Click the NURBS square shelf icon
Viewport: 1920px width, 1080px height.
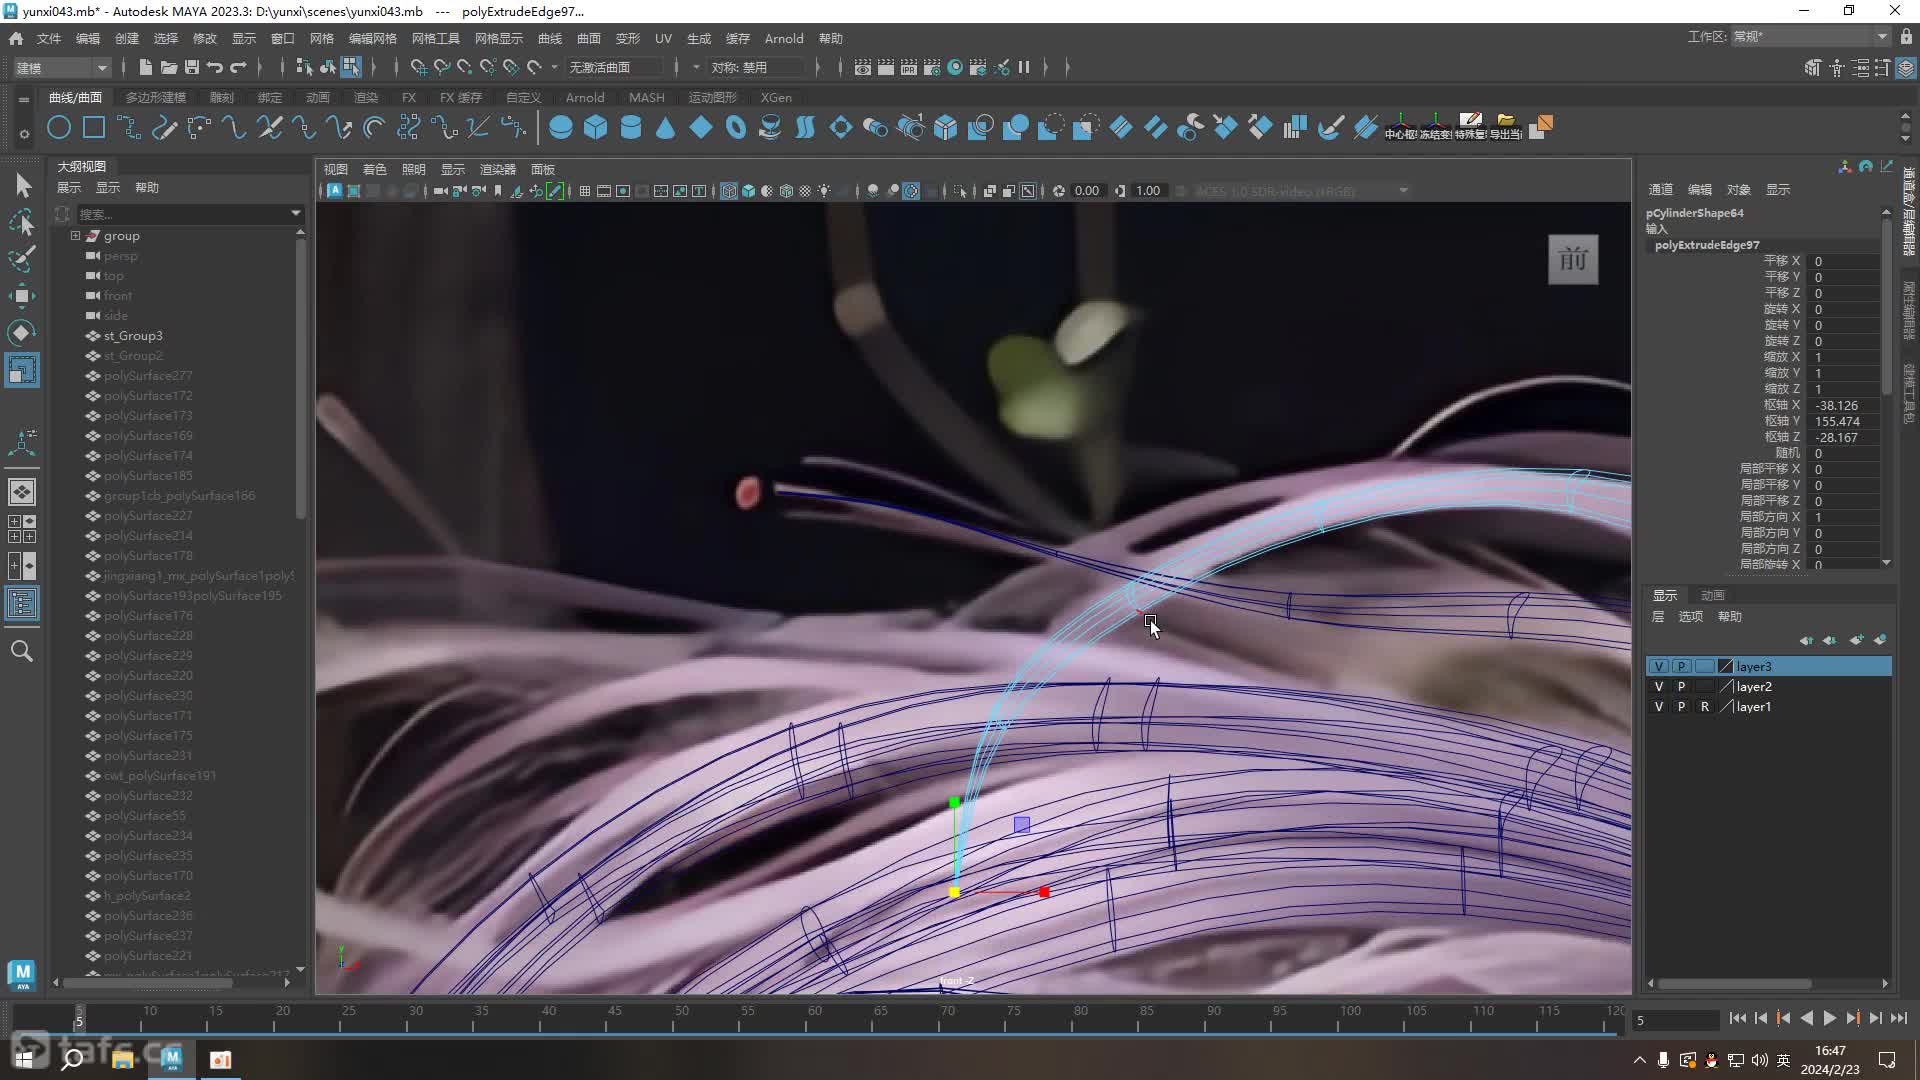click(94, 127)
